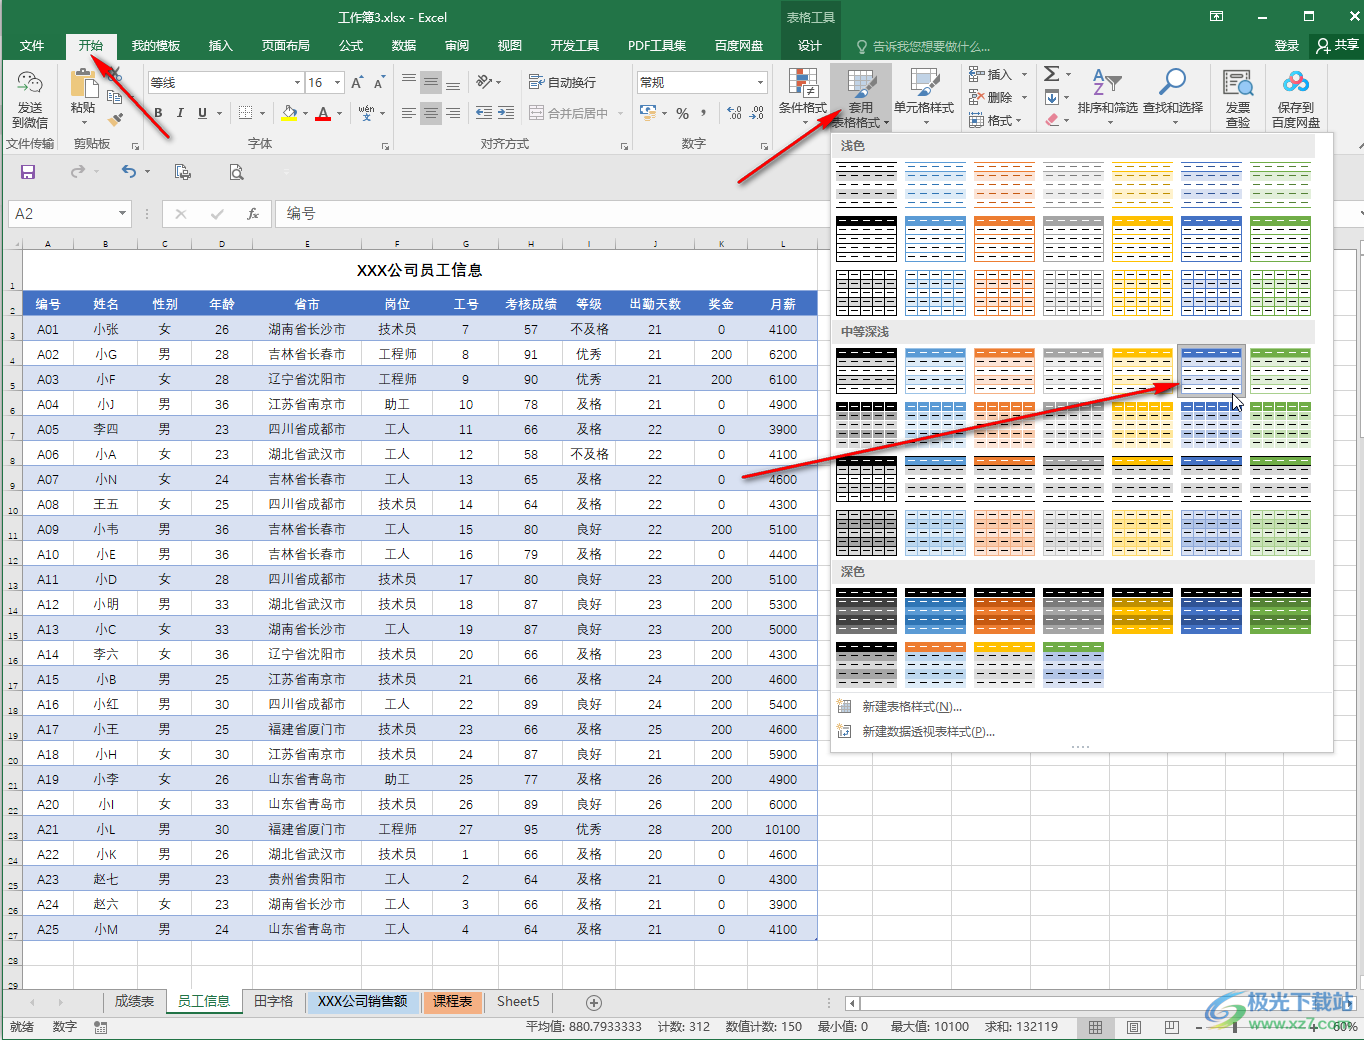Open the 常规 number format dropdown
The width and height of the screenshot is (1364, 1040).
[x=760, y=83]
